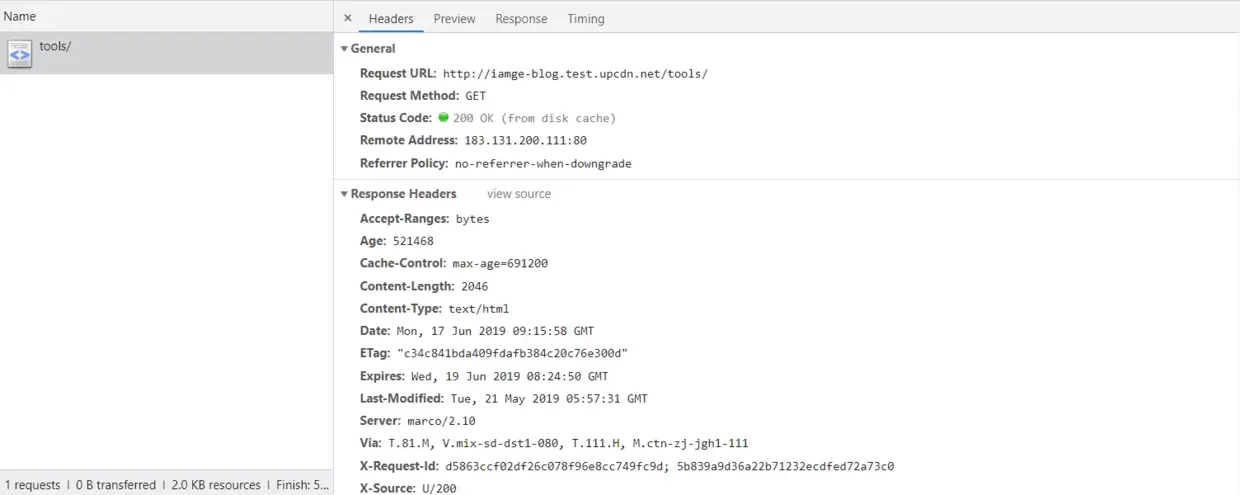The width and height of the screenshot is (1240, 495).
Task: Select the tools/ request row
Action: [x=166, y=53]
